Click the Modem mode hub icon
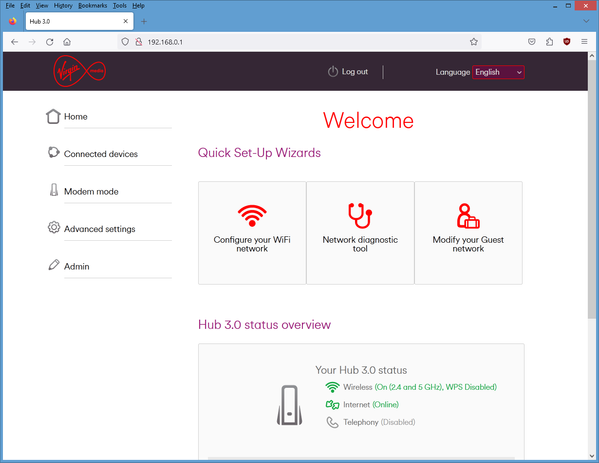Screen dimensions: 599x463 (x=54, y=189)
